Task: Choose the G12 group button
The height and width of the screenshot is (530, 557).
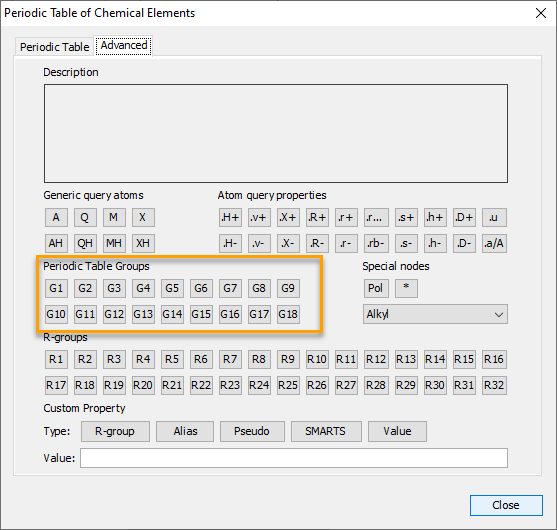Action: click(114, 314)
